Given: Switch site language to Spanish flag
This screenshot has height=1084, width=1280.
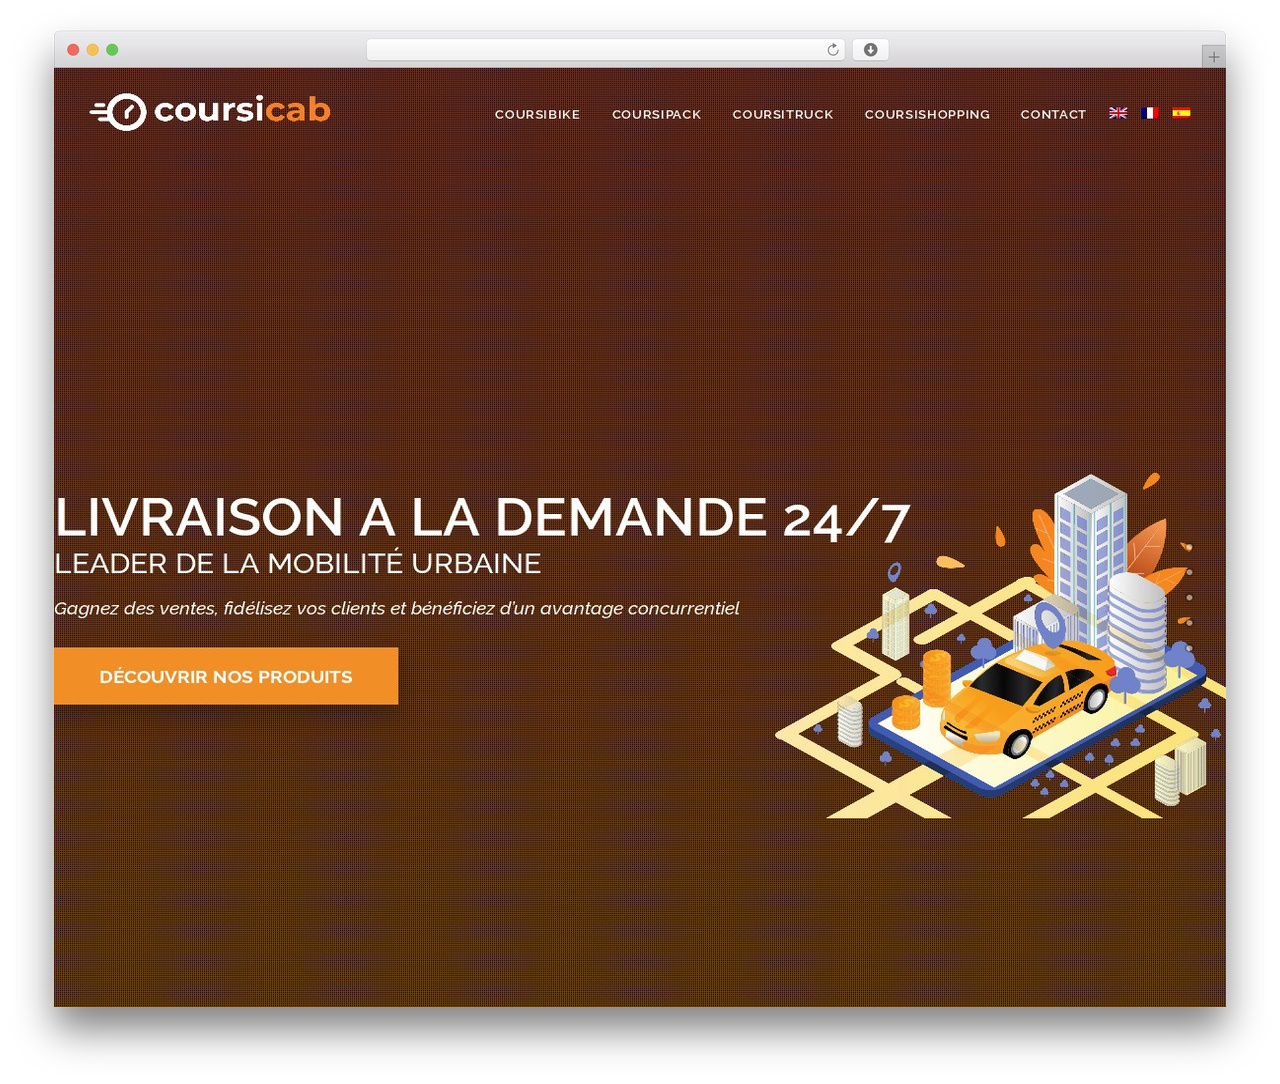Looking at the screenshot, I should (x=1181, y=113).
